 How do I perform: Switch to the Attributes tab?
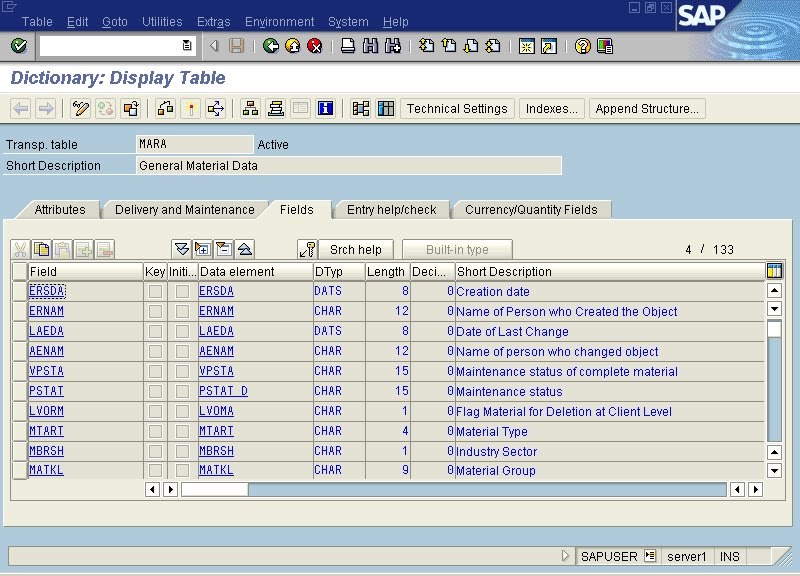click(x=60, y=210)
